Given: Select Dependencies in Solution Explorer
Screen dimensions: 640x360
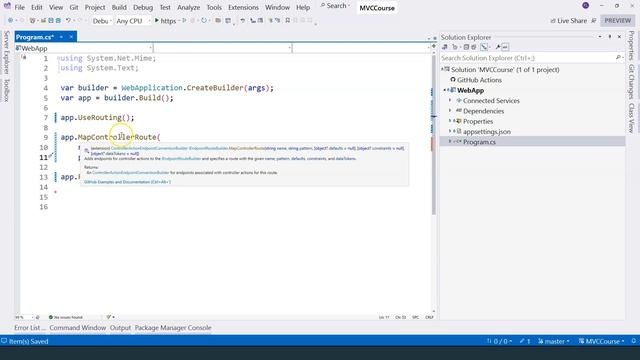Looking at the screenshot, I should click(483, 111).
